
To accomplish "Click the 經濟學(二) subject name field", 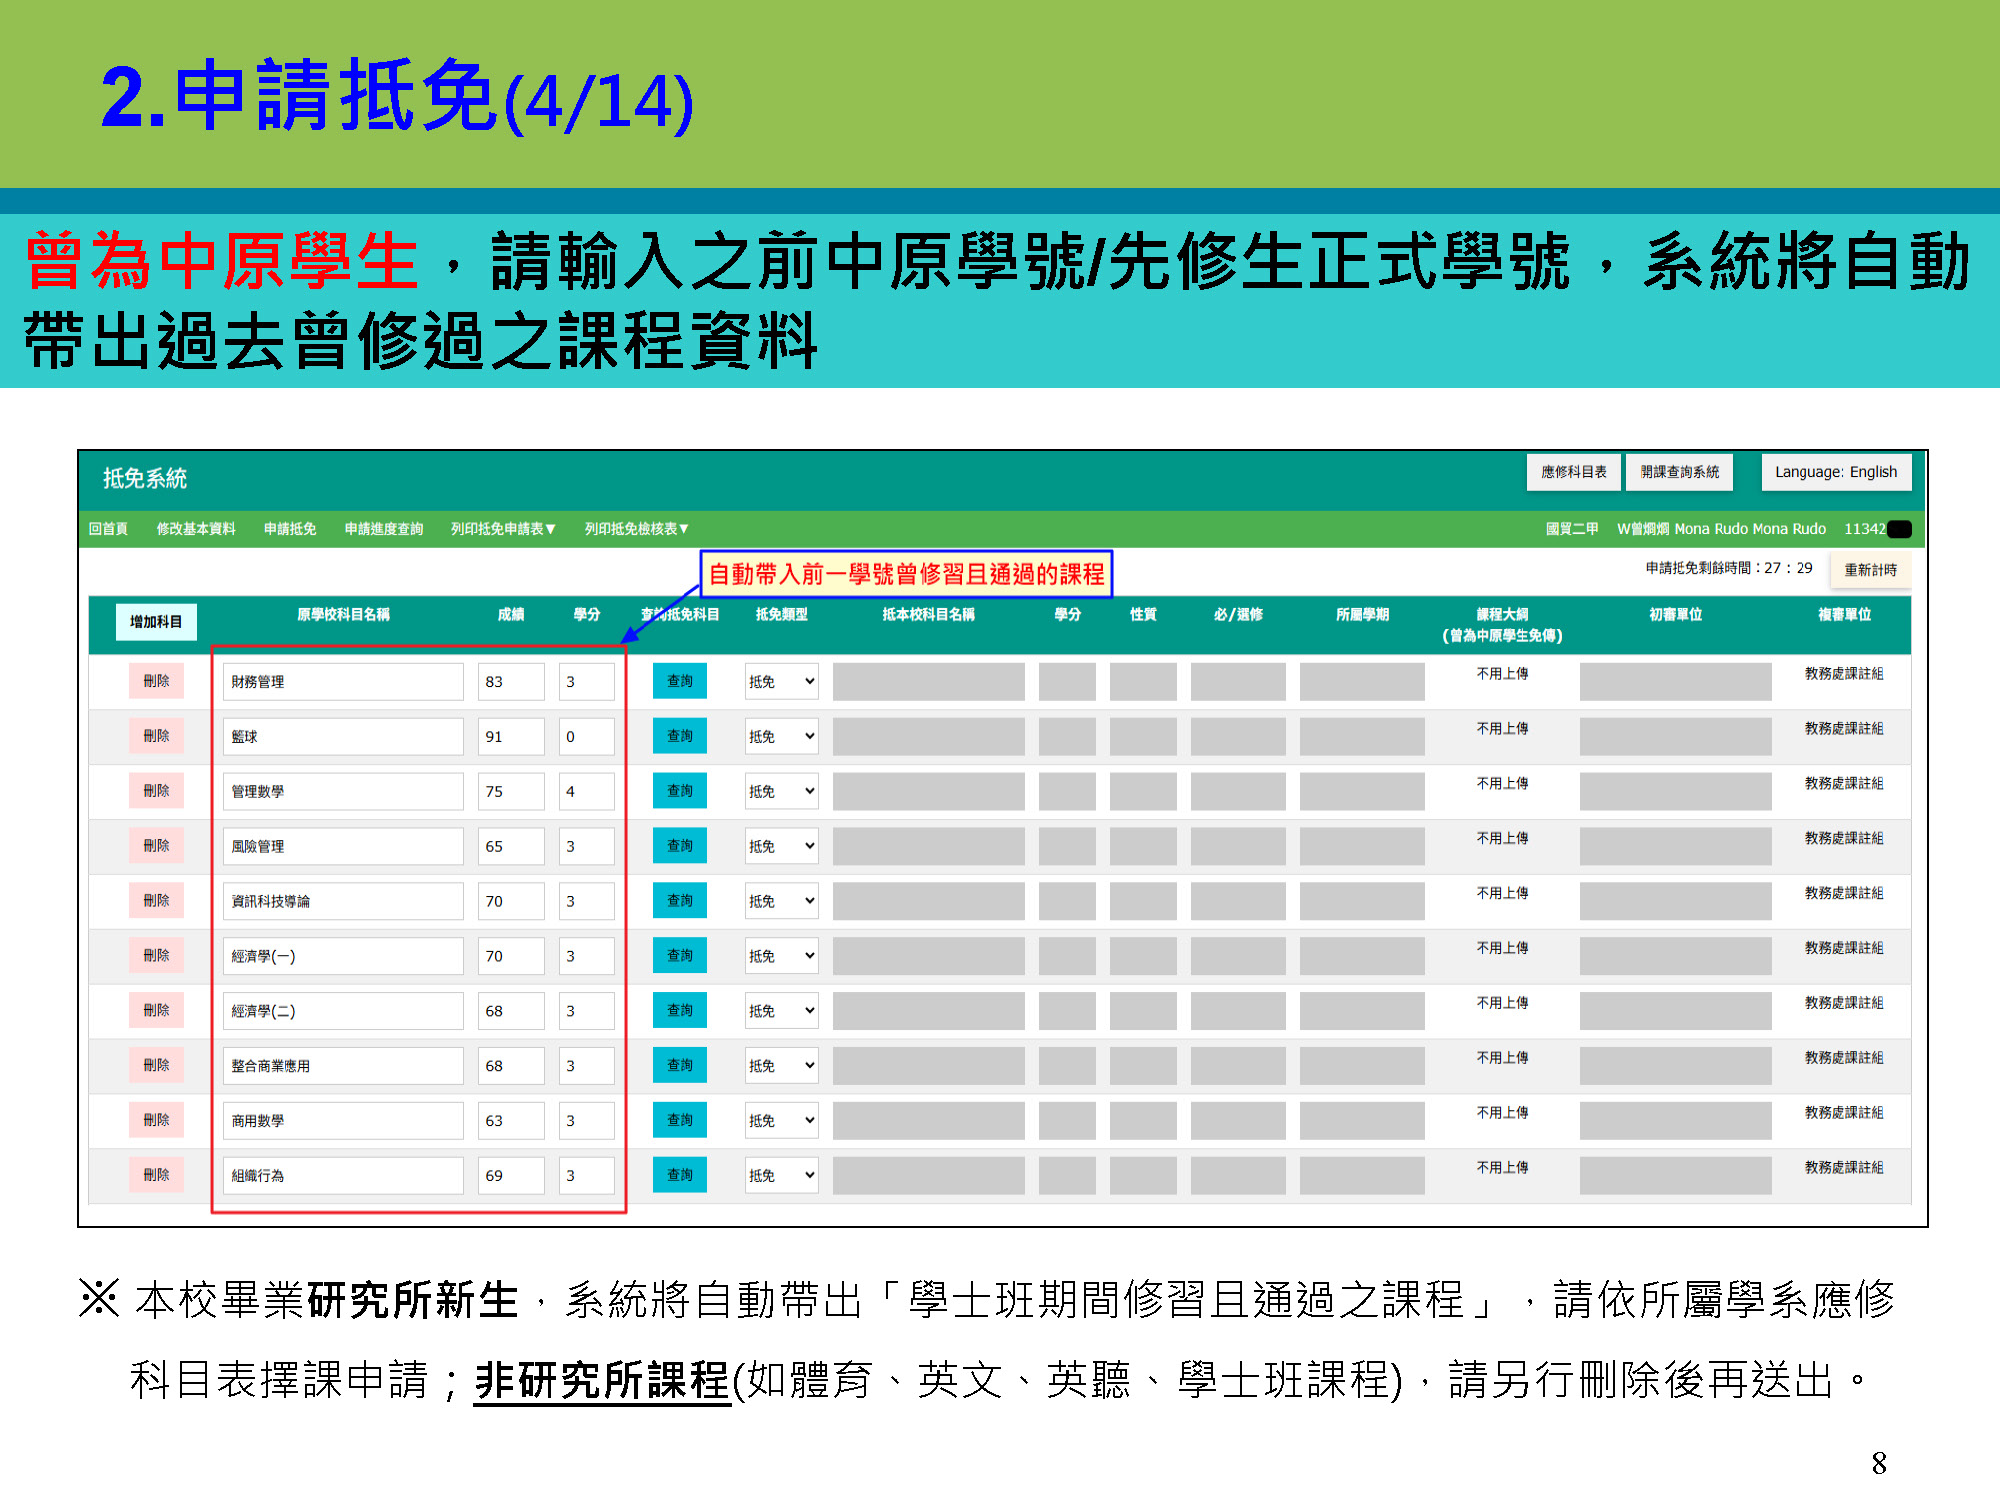I will [x=343, y=1011].
